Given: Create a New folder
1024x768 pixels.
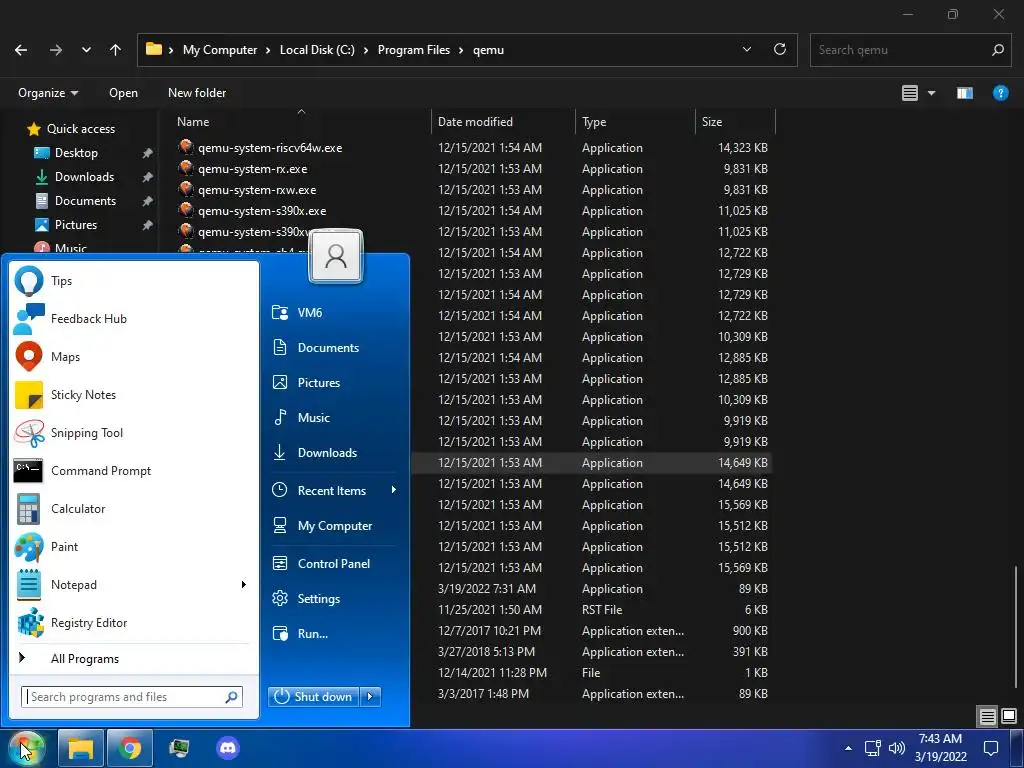Looking at the screenshot, I should pyautogui.click(x=197, y=93).
